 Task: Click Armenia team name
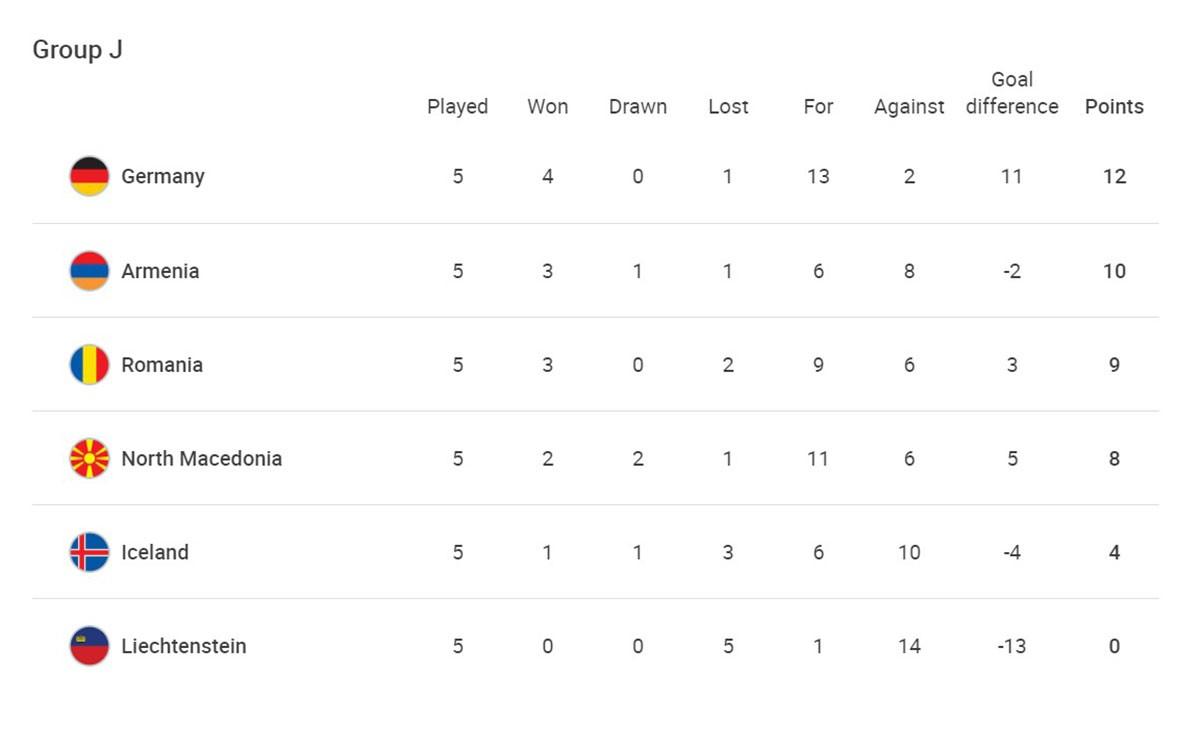[160, 271]
